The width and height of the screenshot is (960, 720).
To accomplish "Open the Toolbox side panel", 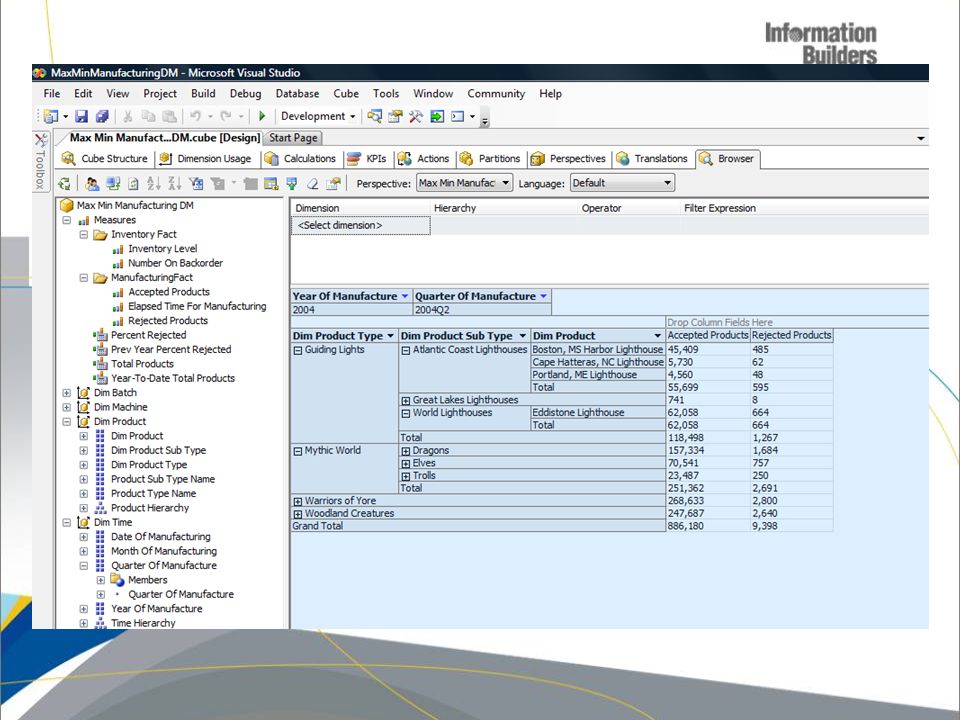I will coord(40,162).
